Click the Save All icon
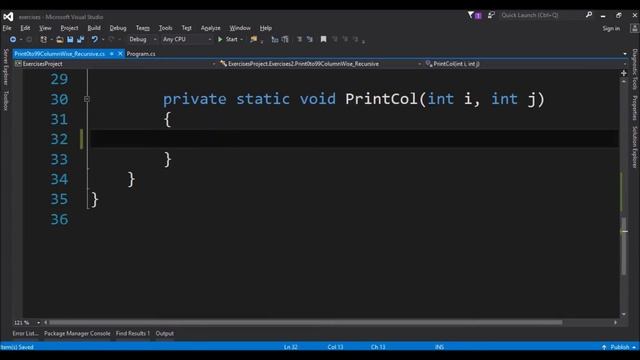 tap(80, 39)
